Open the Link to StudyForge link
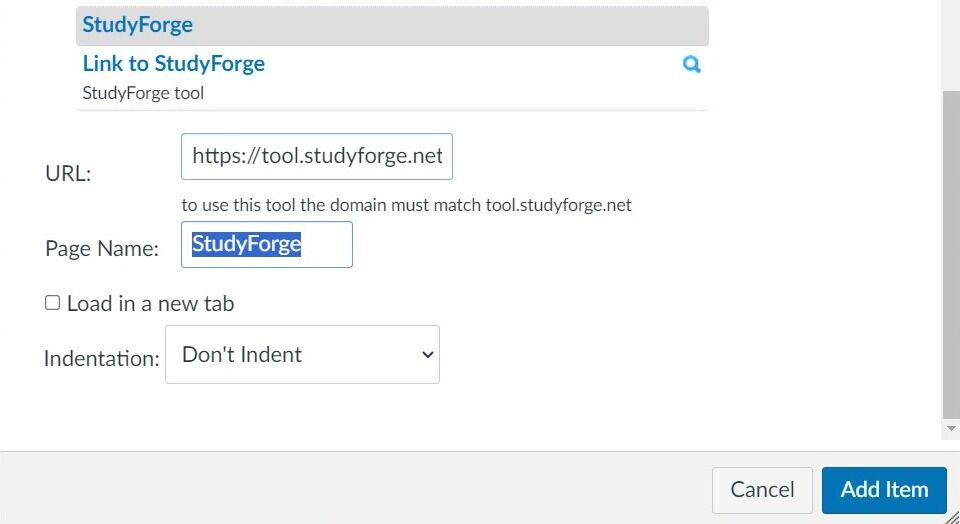Screen dimensions: 960x524 coord(174,64)
